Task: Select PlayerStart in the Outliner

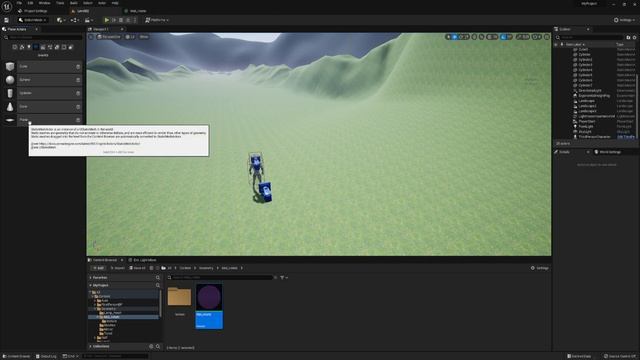Action: tap(587, 121)
